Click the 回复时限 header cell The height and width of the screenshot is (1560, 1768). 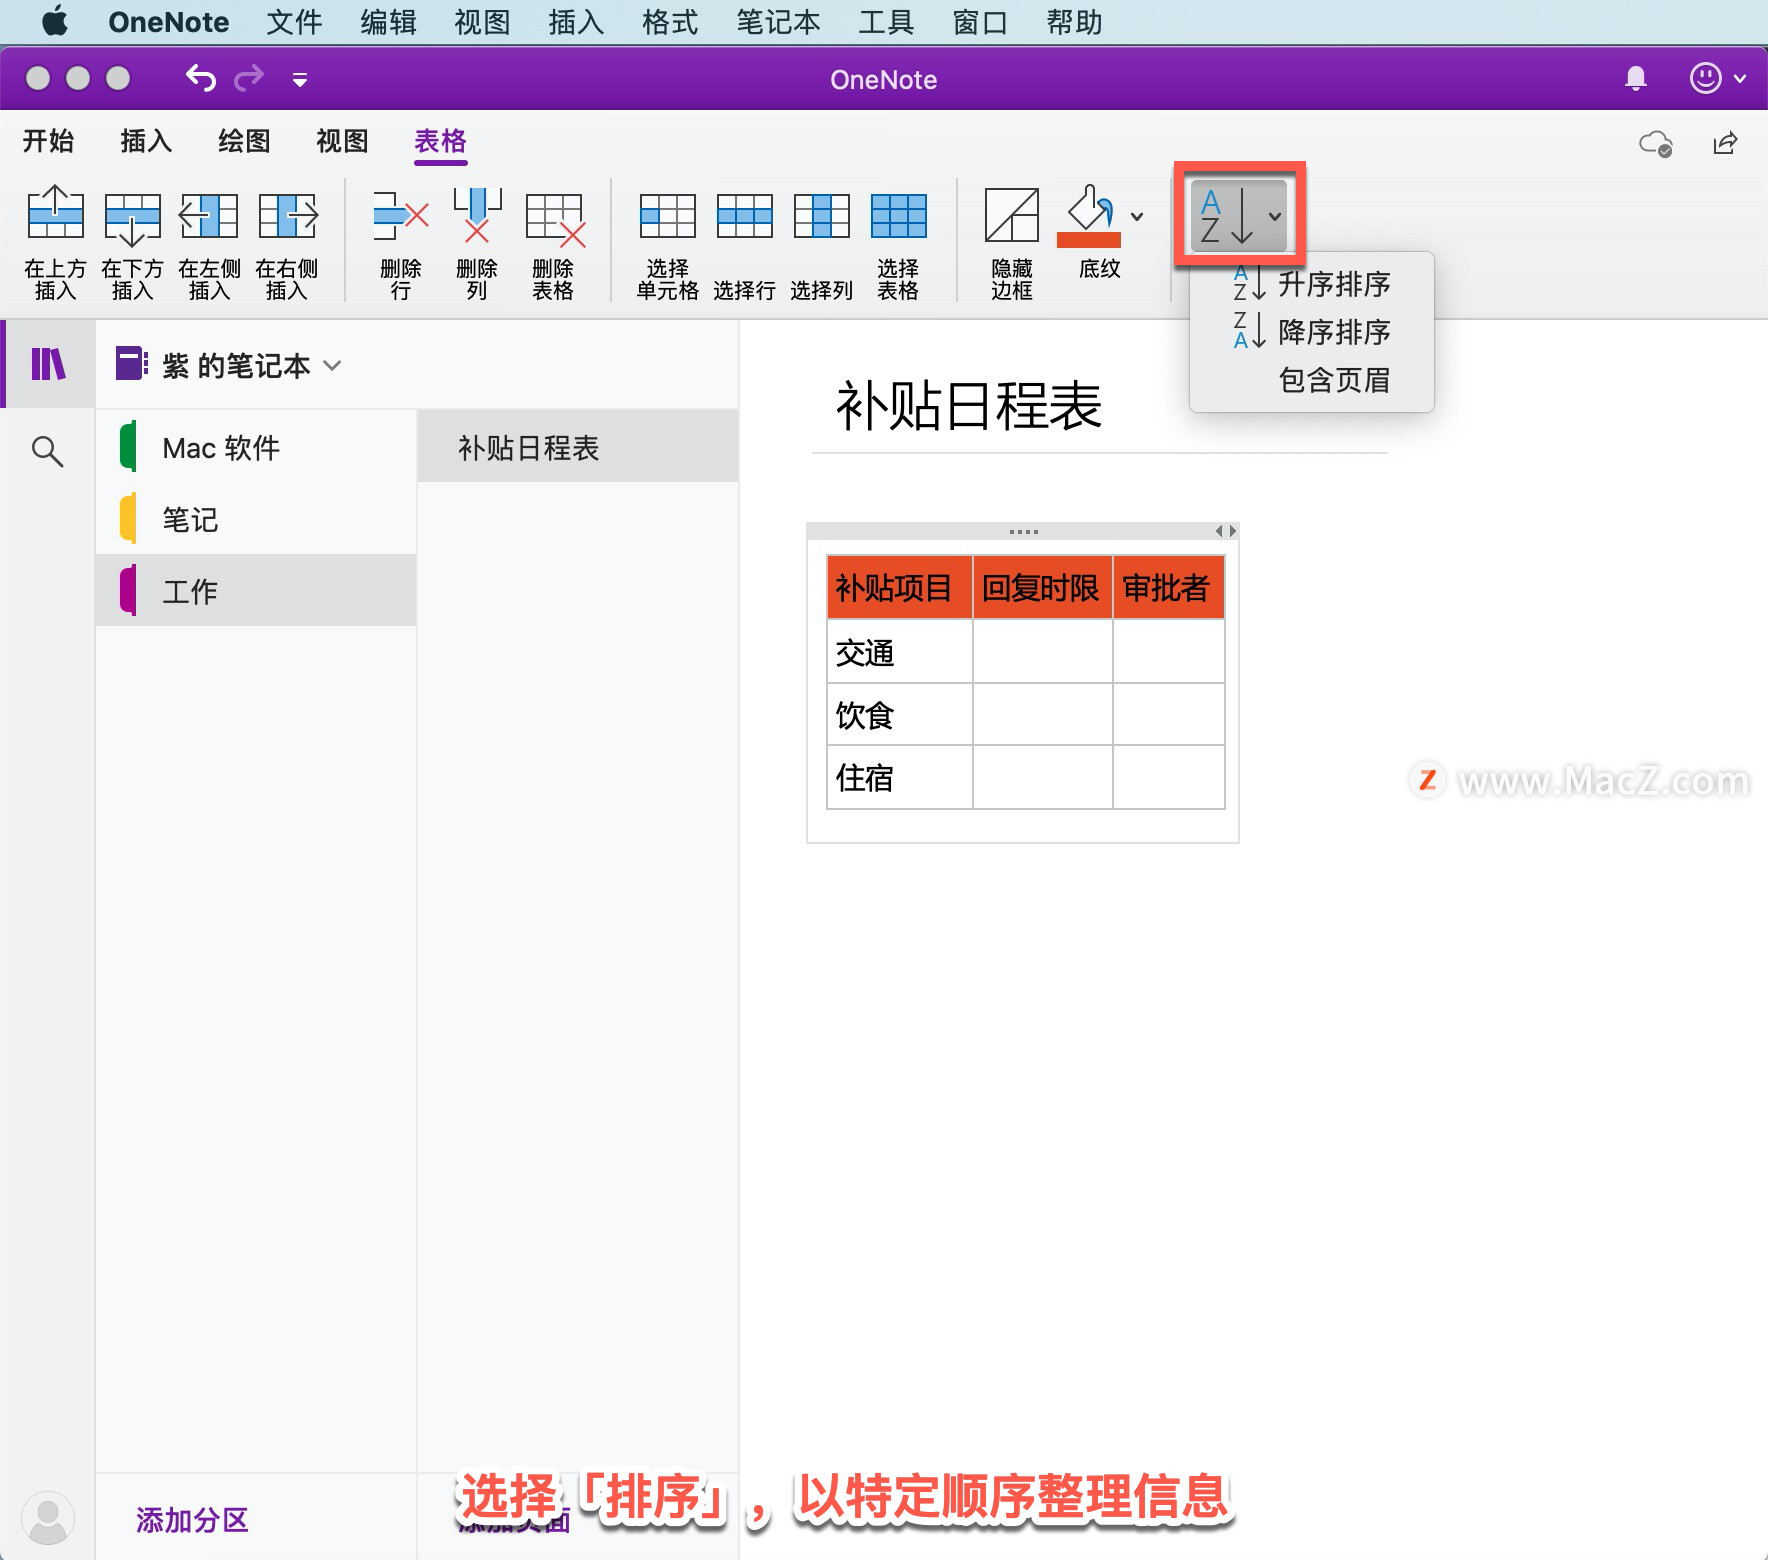click(x=1042, y=587)
